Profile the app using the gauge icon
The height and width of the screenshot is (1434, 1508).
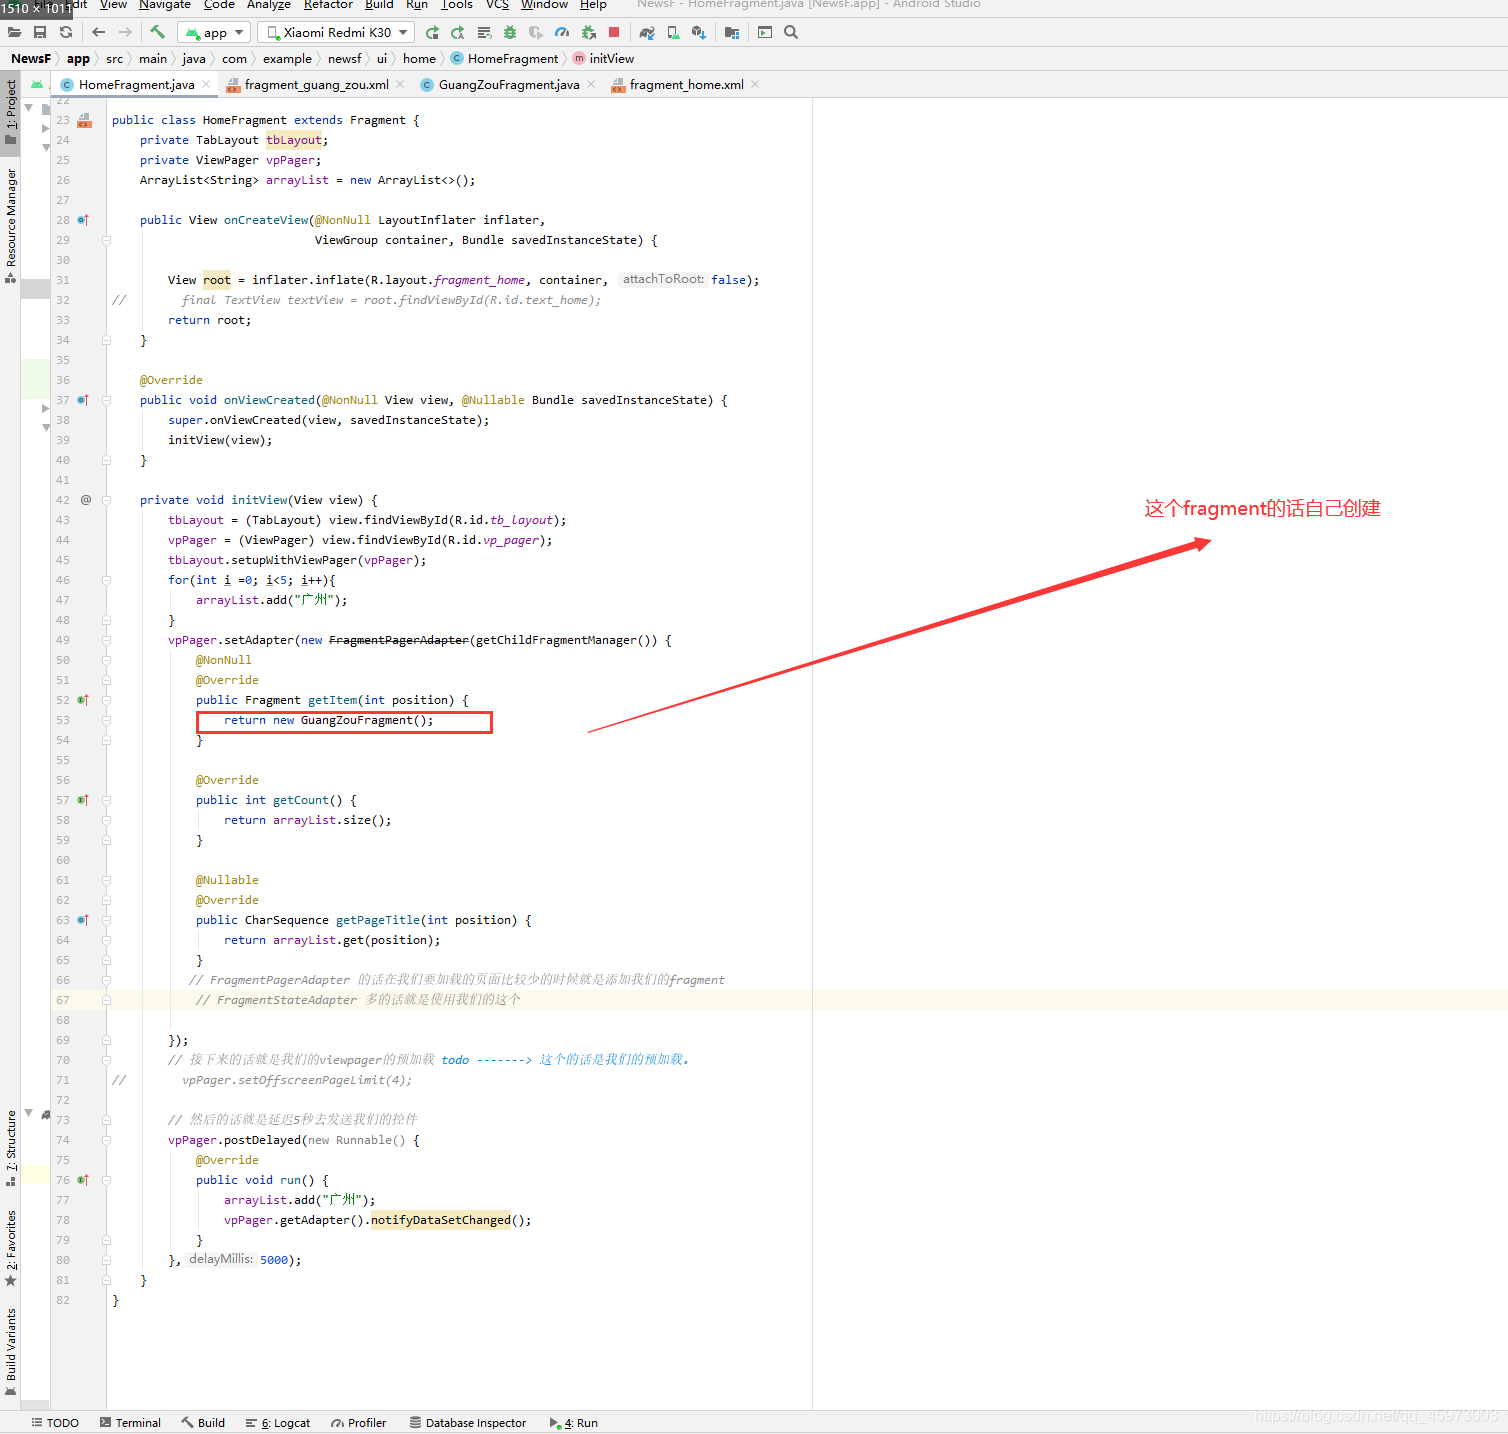coord(562,32)
